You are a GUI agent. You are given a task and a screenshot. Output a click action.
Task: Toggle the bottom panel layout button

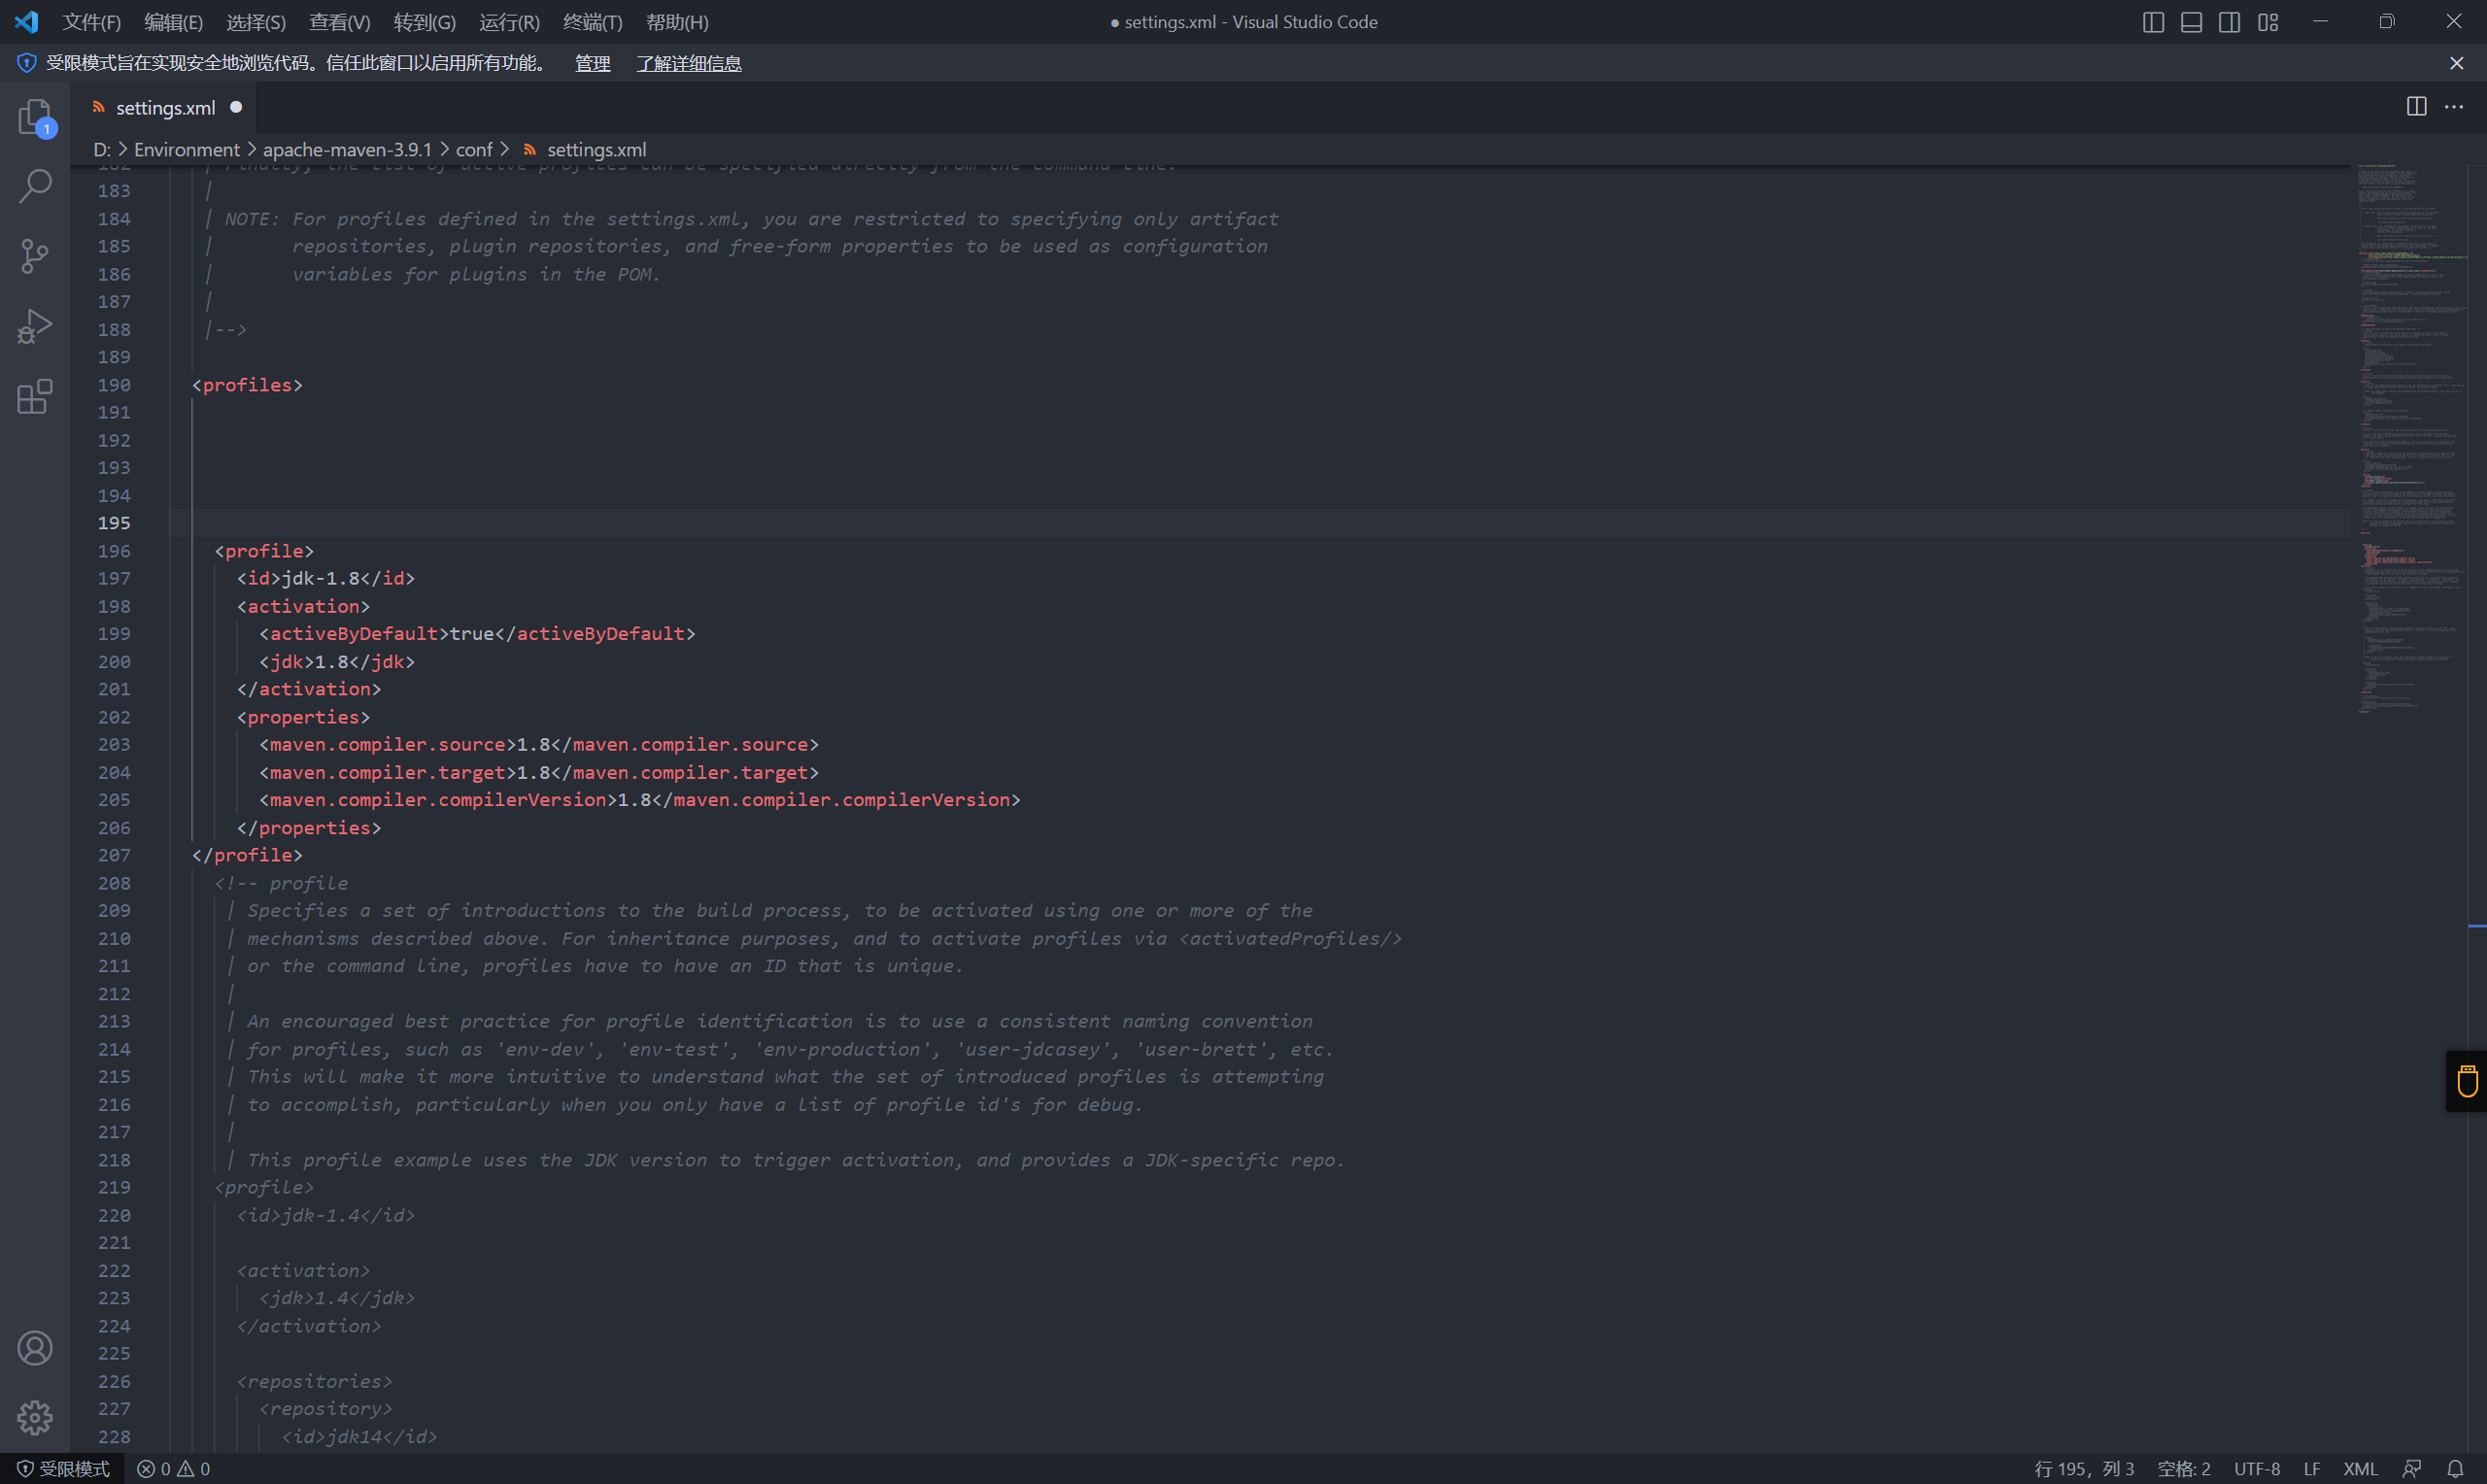(x=2191, y=22)
